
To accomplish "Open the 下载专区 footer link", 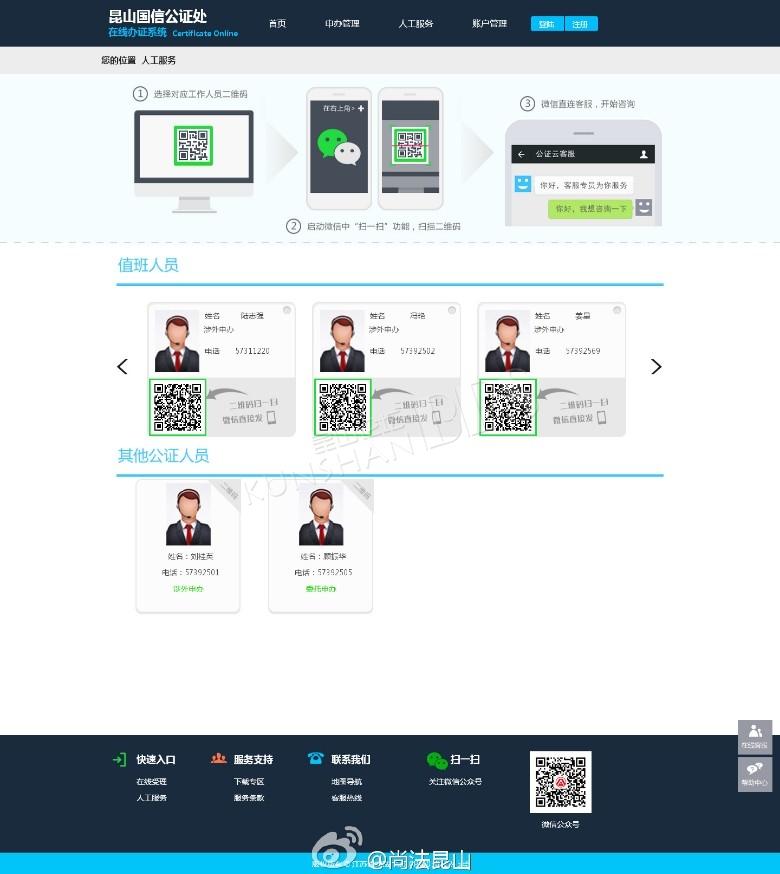I will pos(249,781).
